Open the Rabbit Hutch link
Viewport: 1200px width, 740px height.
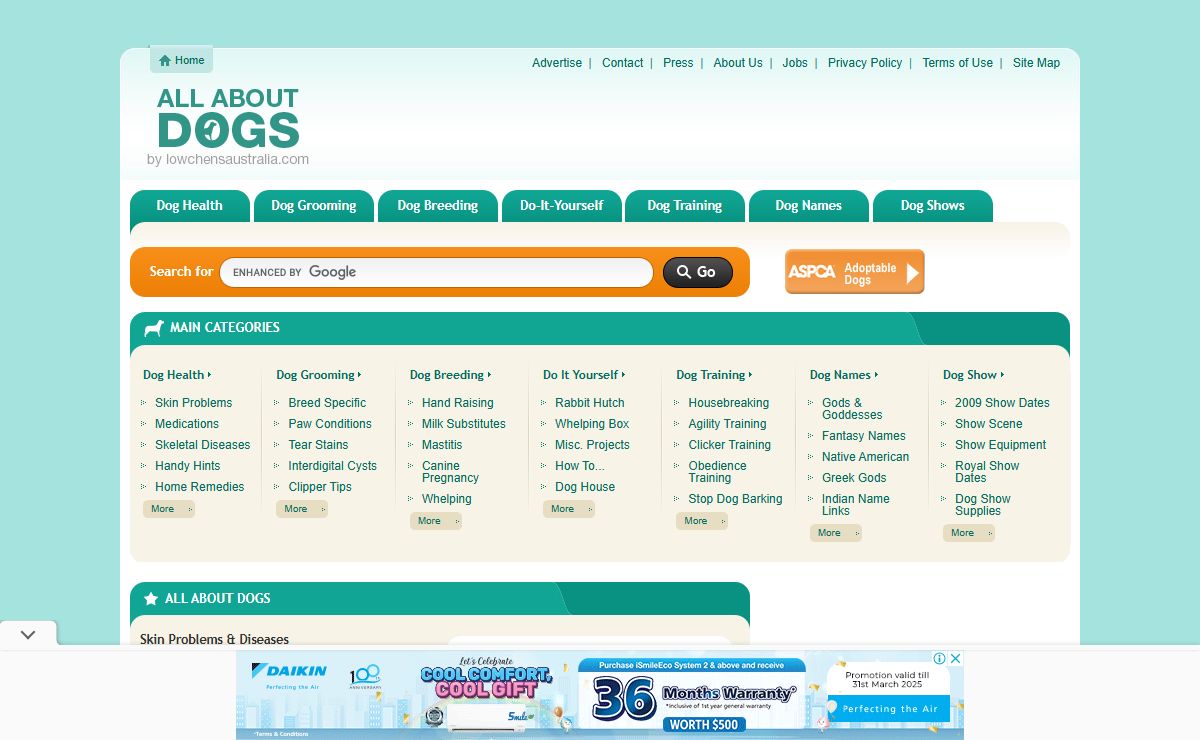point(590,403)
